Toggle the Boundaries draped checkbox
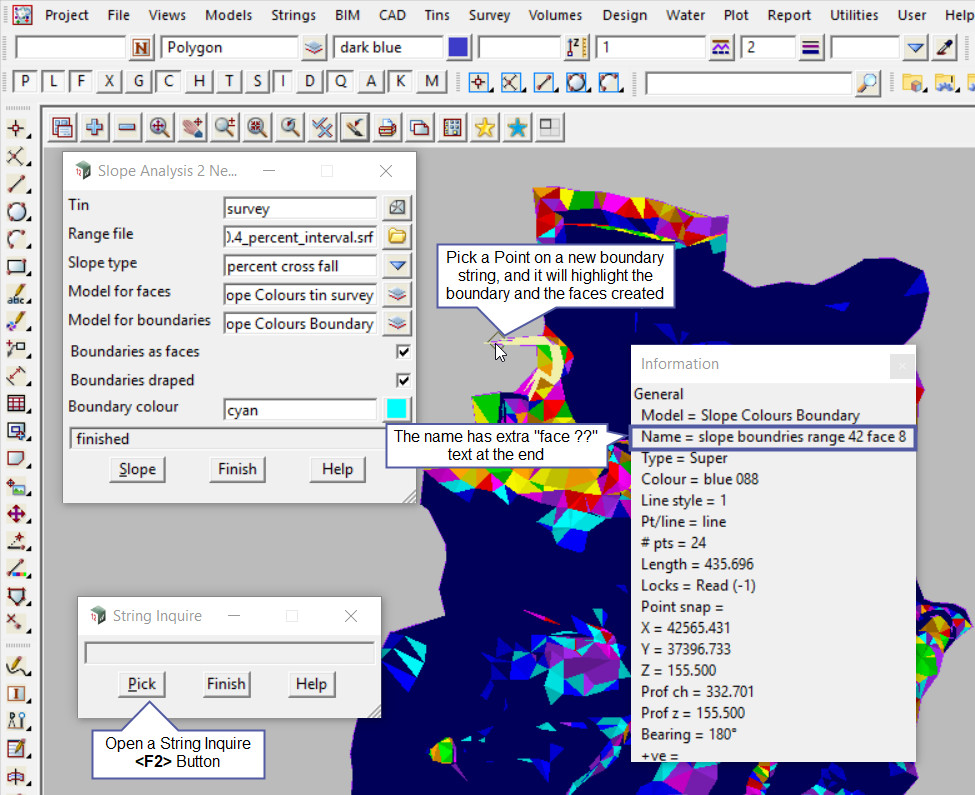 [x=403, y=380]
